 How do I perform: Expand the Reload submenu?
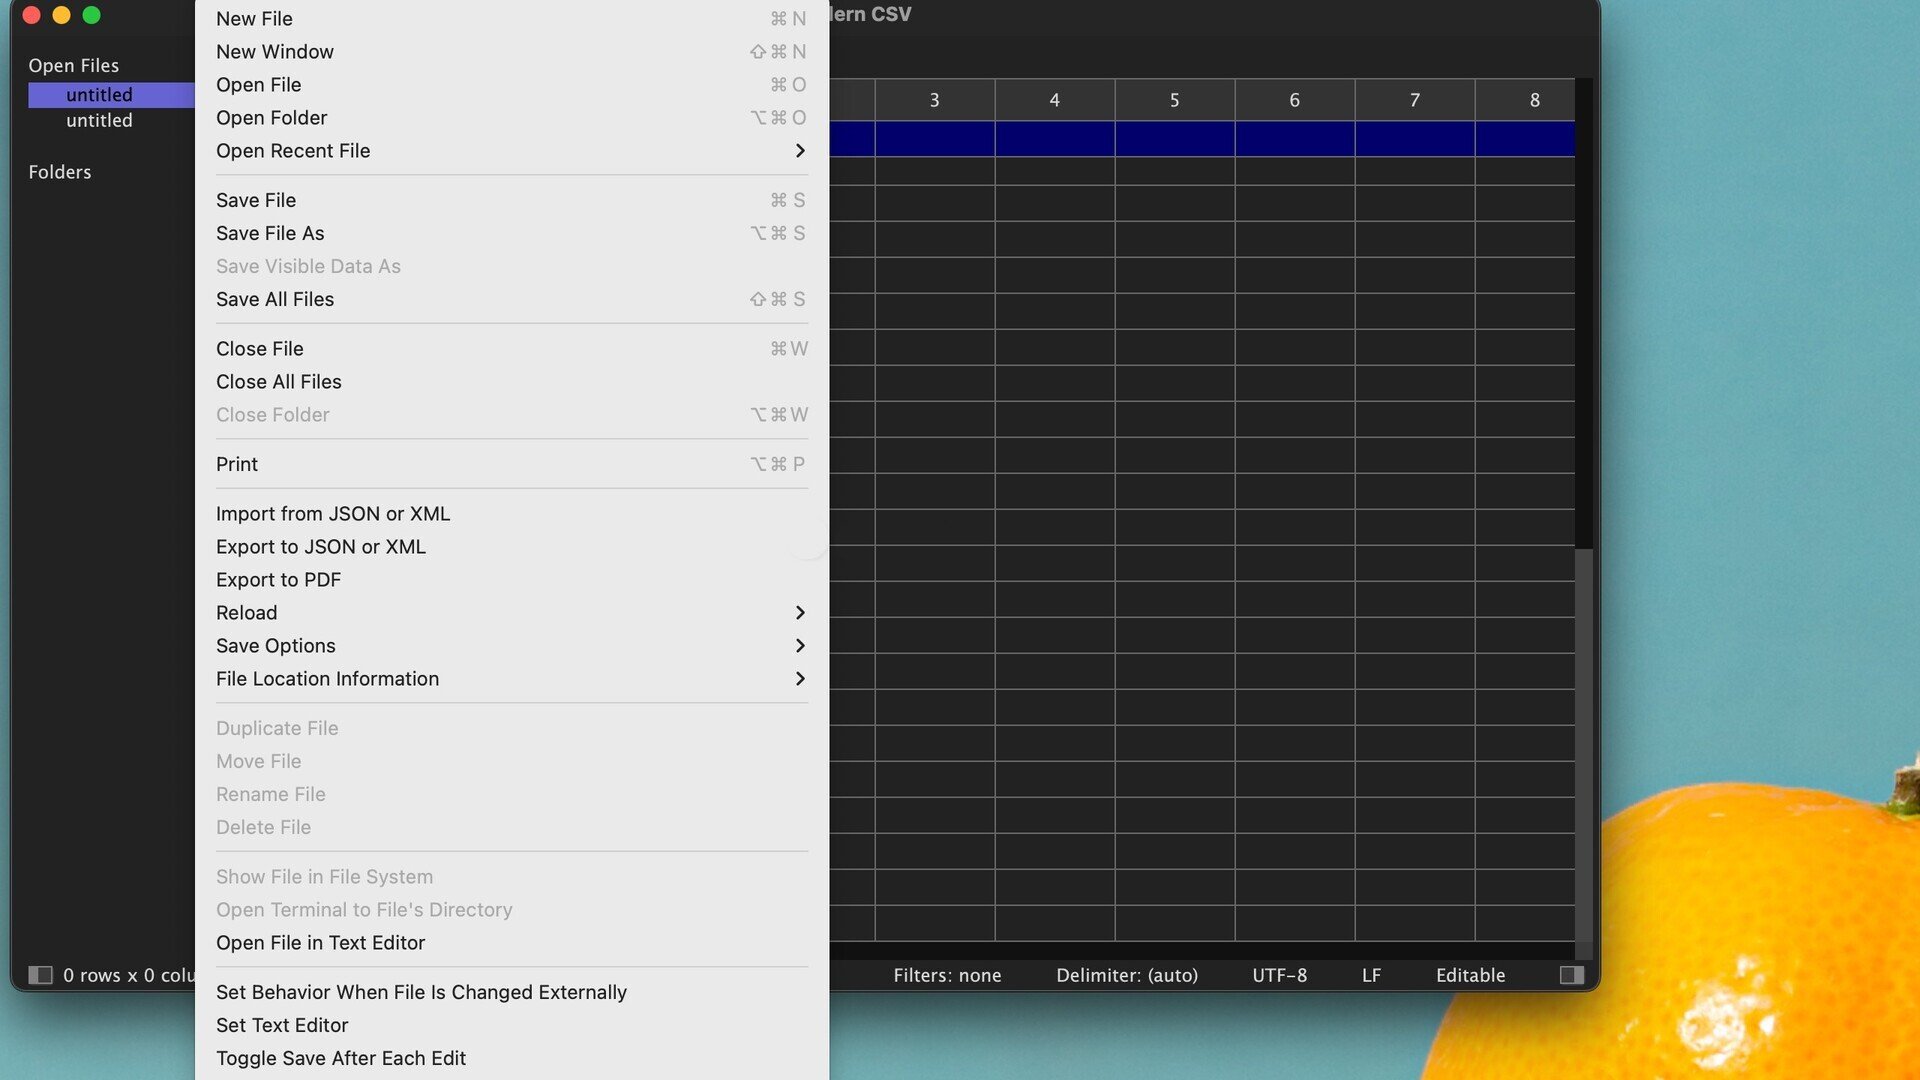point(512,612)
